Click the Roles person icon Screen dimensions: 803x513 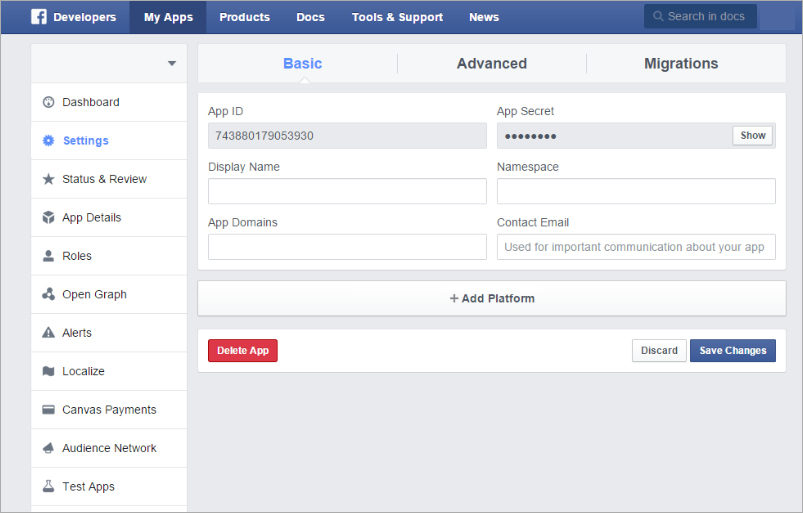pyautogui.click(x=48, y=255)
